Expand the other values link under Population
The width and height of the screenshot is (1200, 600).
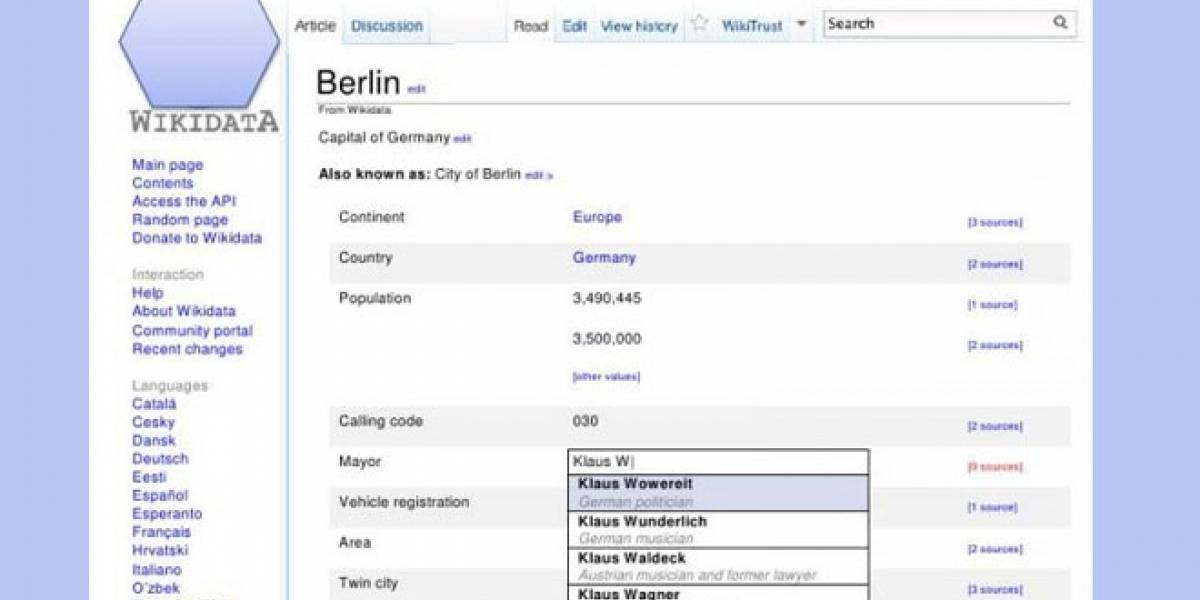click(x=606, y=377)
